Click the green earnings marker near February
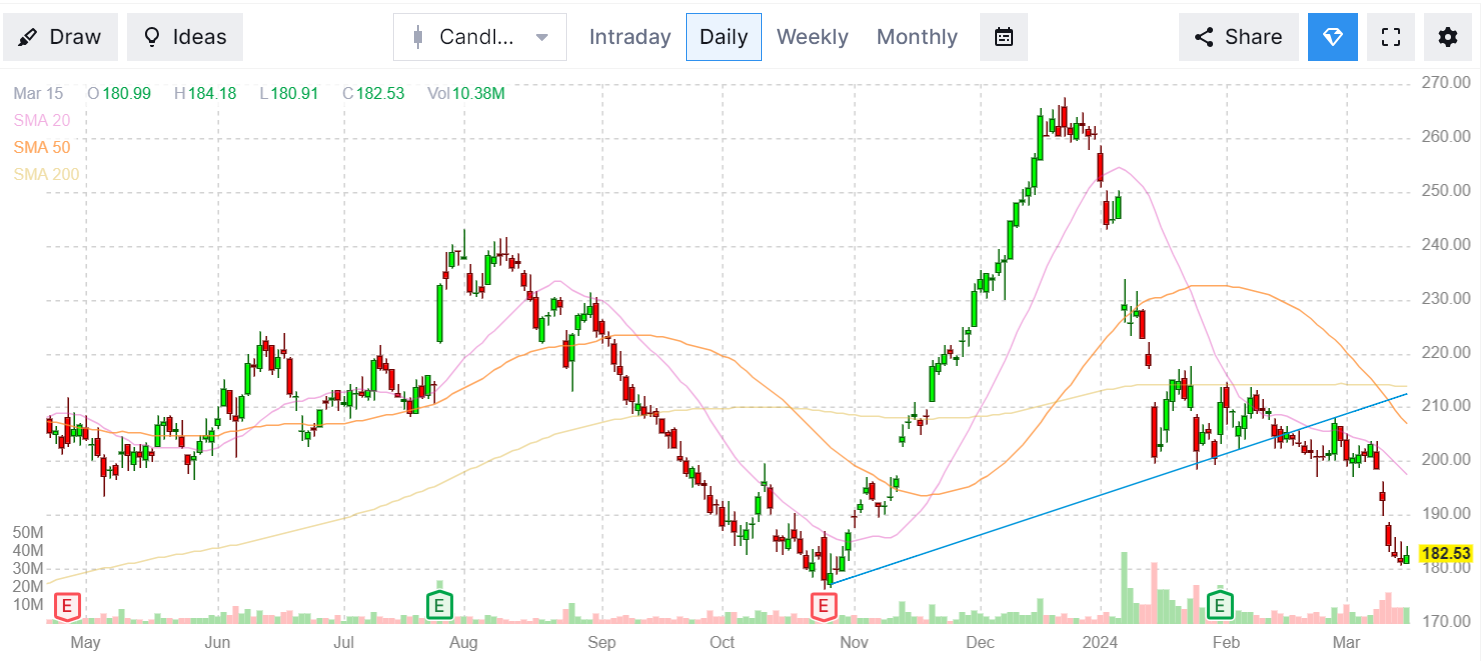 click(1220, 605)
